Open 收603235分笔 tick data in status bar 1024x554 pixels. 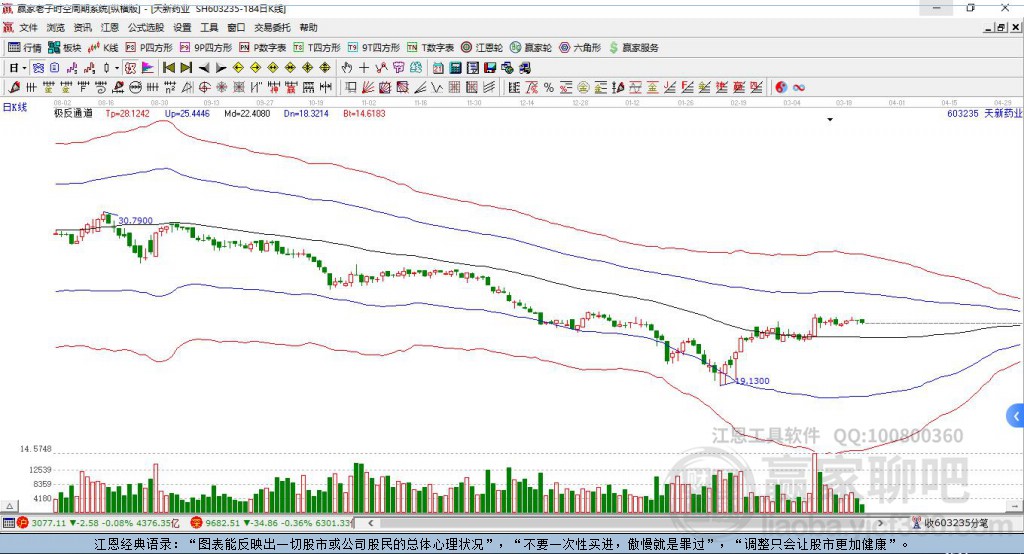[950, 523]
